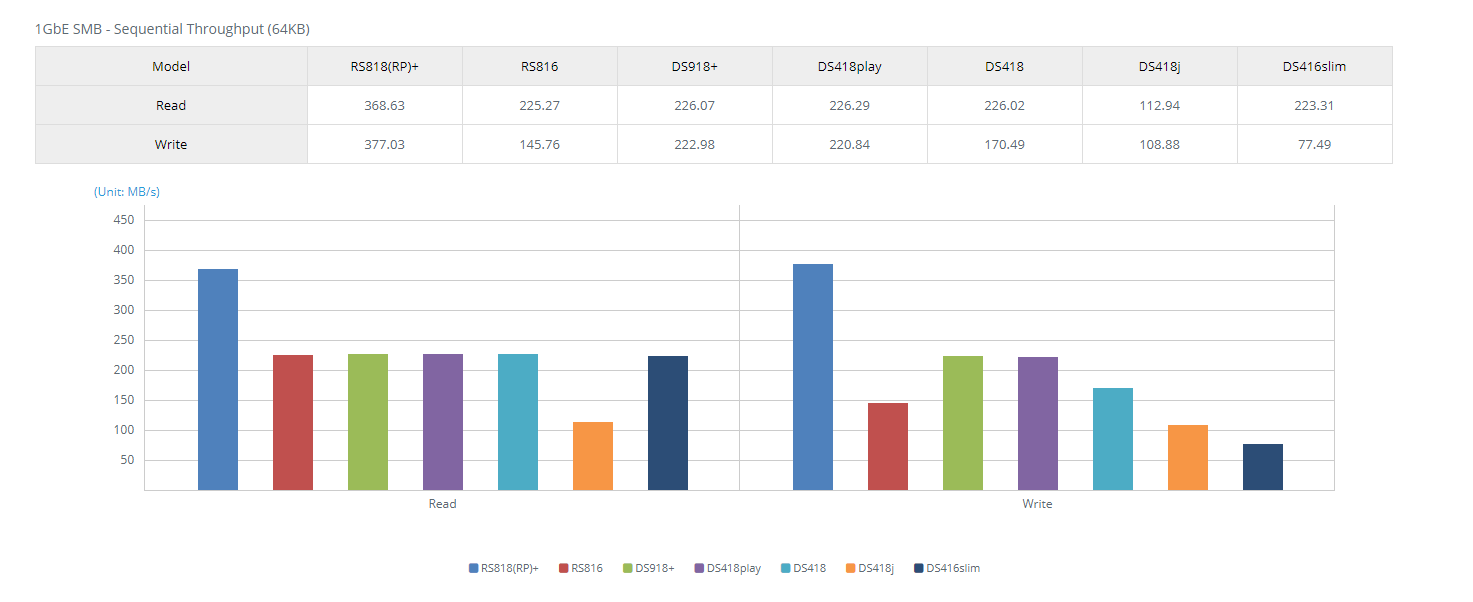Click the 400 y-axis tick label
The width and height of the screenshot is (1473, 602).
125,250
